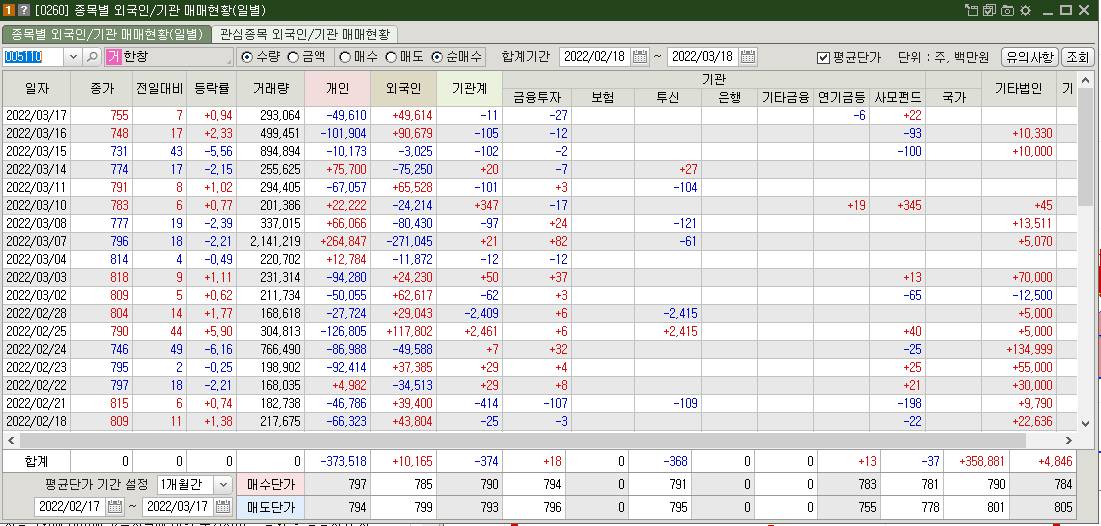Select the 순매수 radio button
This screenshot has height=526, width=1101.
[437, 57]
